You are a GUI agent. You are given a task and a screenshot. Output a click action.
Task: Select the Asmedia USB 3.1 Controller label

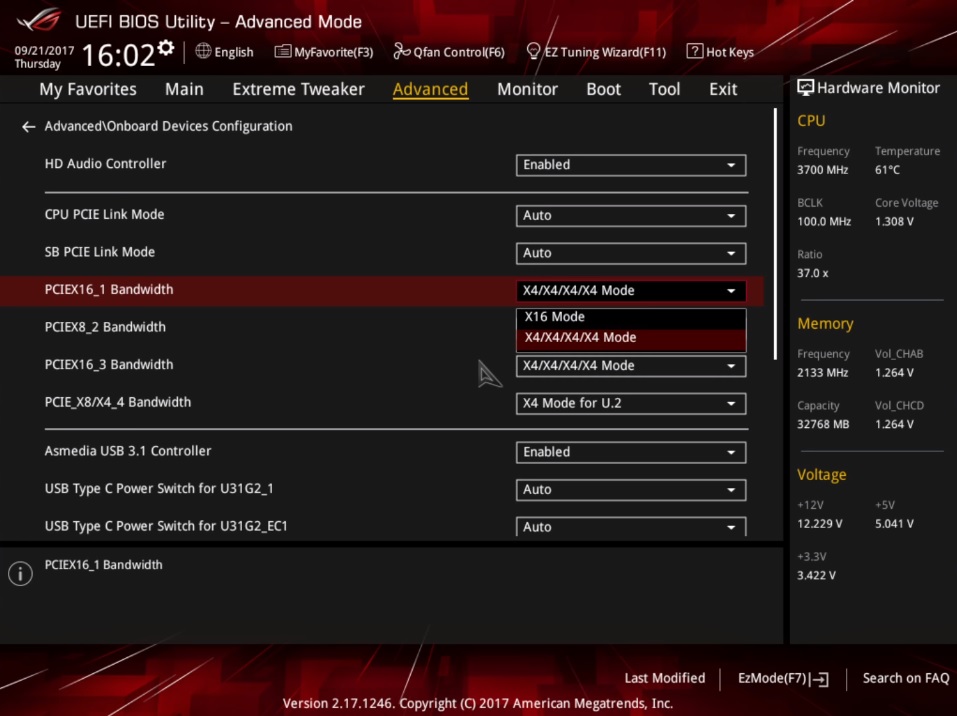coord(128,451)
